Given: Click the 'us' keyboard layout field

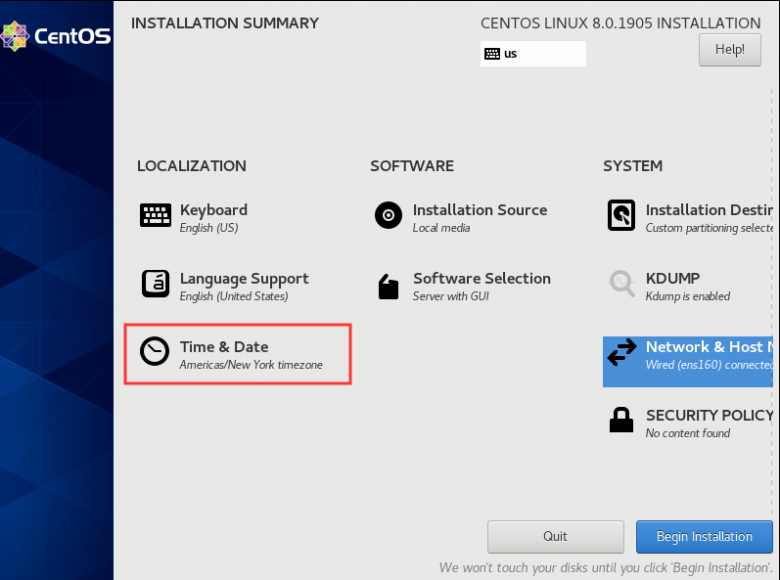Looking at the screenshot, I should point(533,54).
